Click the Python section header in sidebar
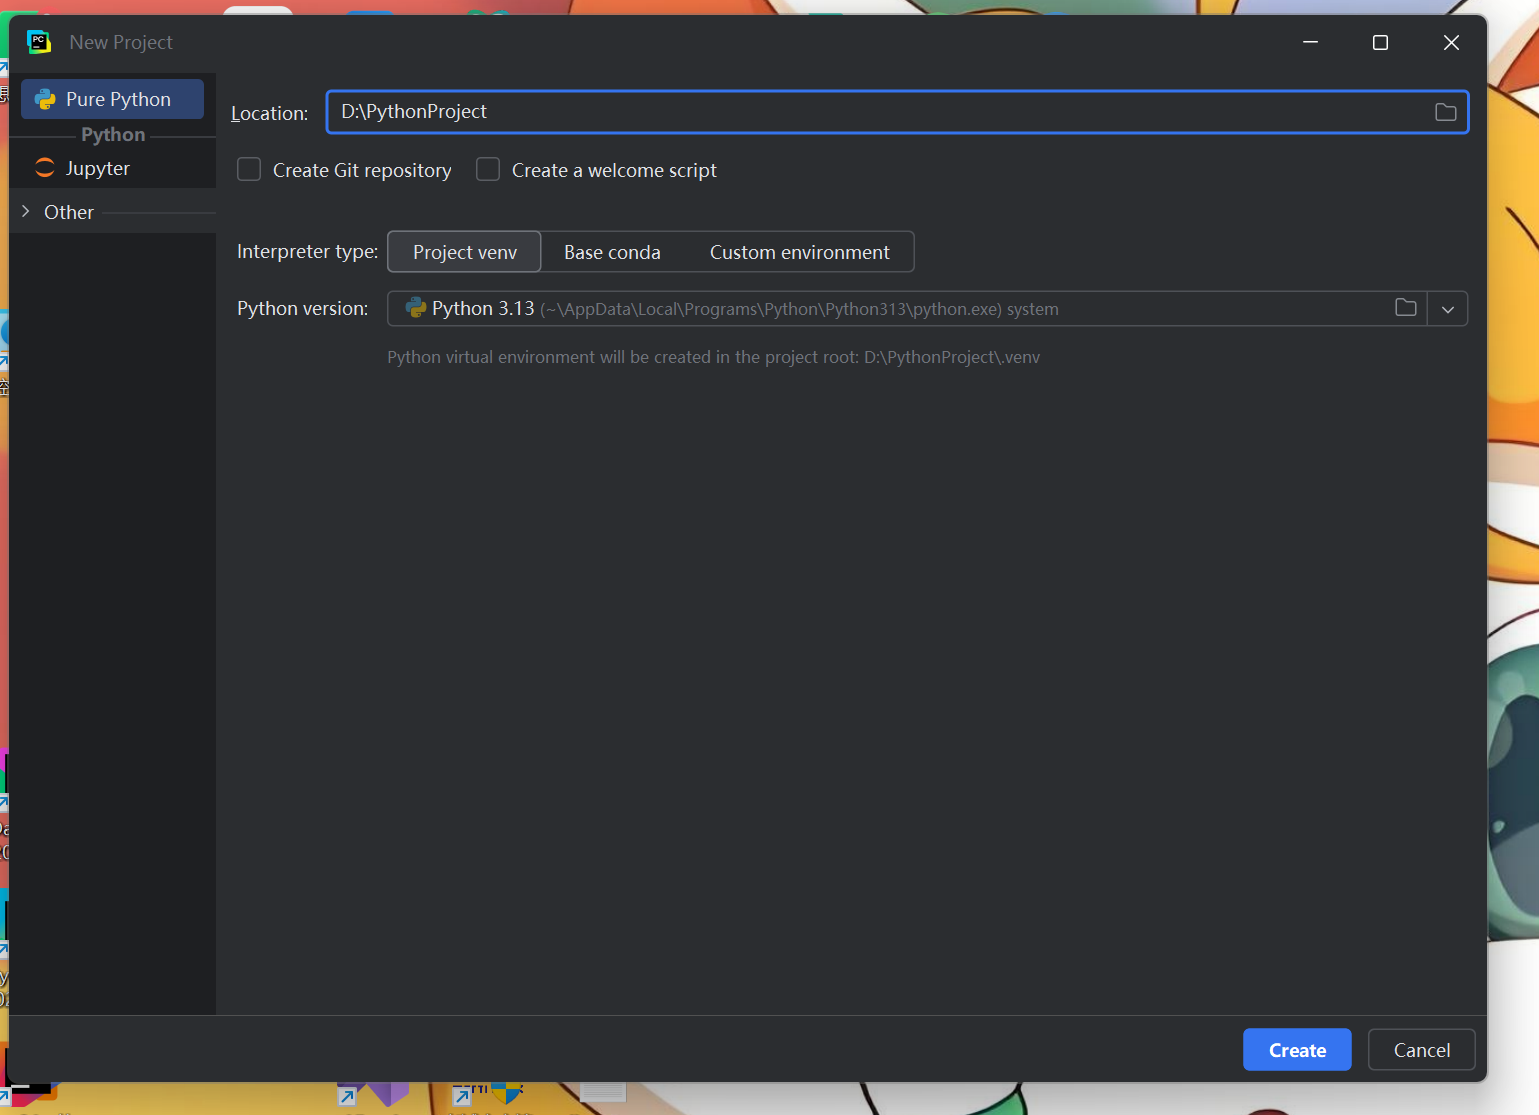The image size is (1539, 1115). [113, 134]
